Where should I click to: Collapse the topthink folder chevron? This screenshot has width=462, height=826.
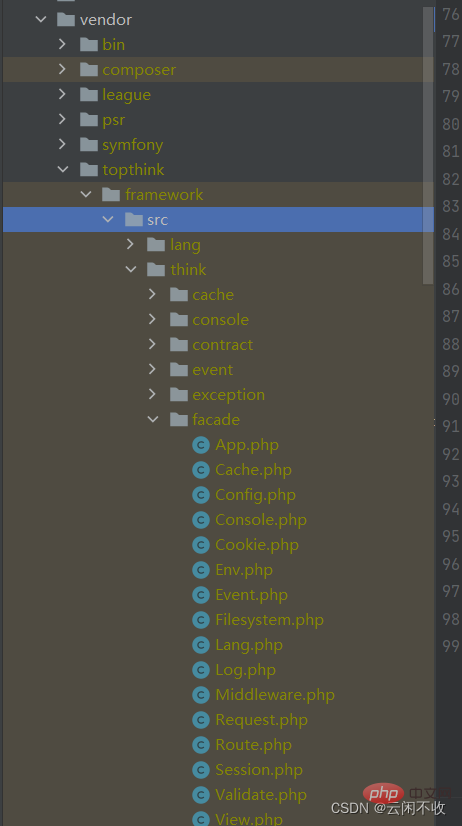tap(63, 170)
